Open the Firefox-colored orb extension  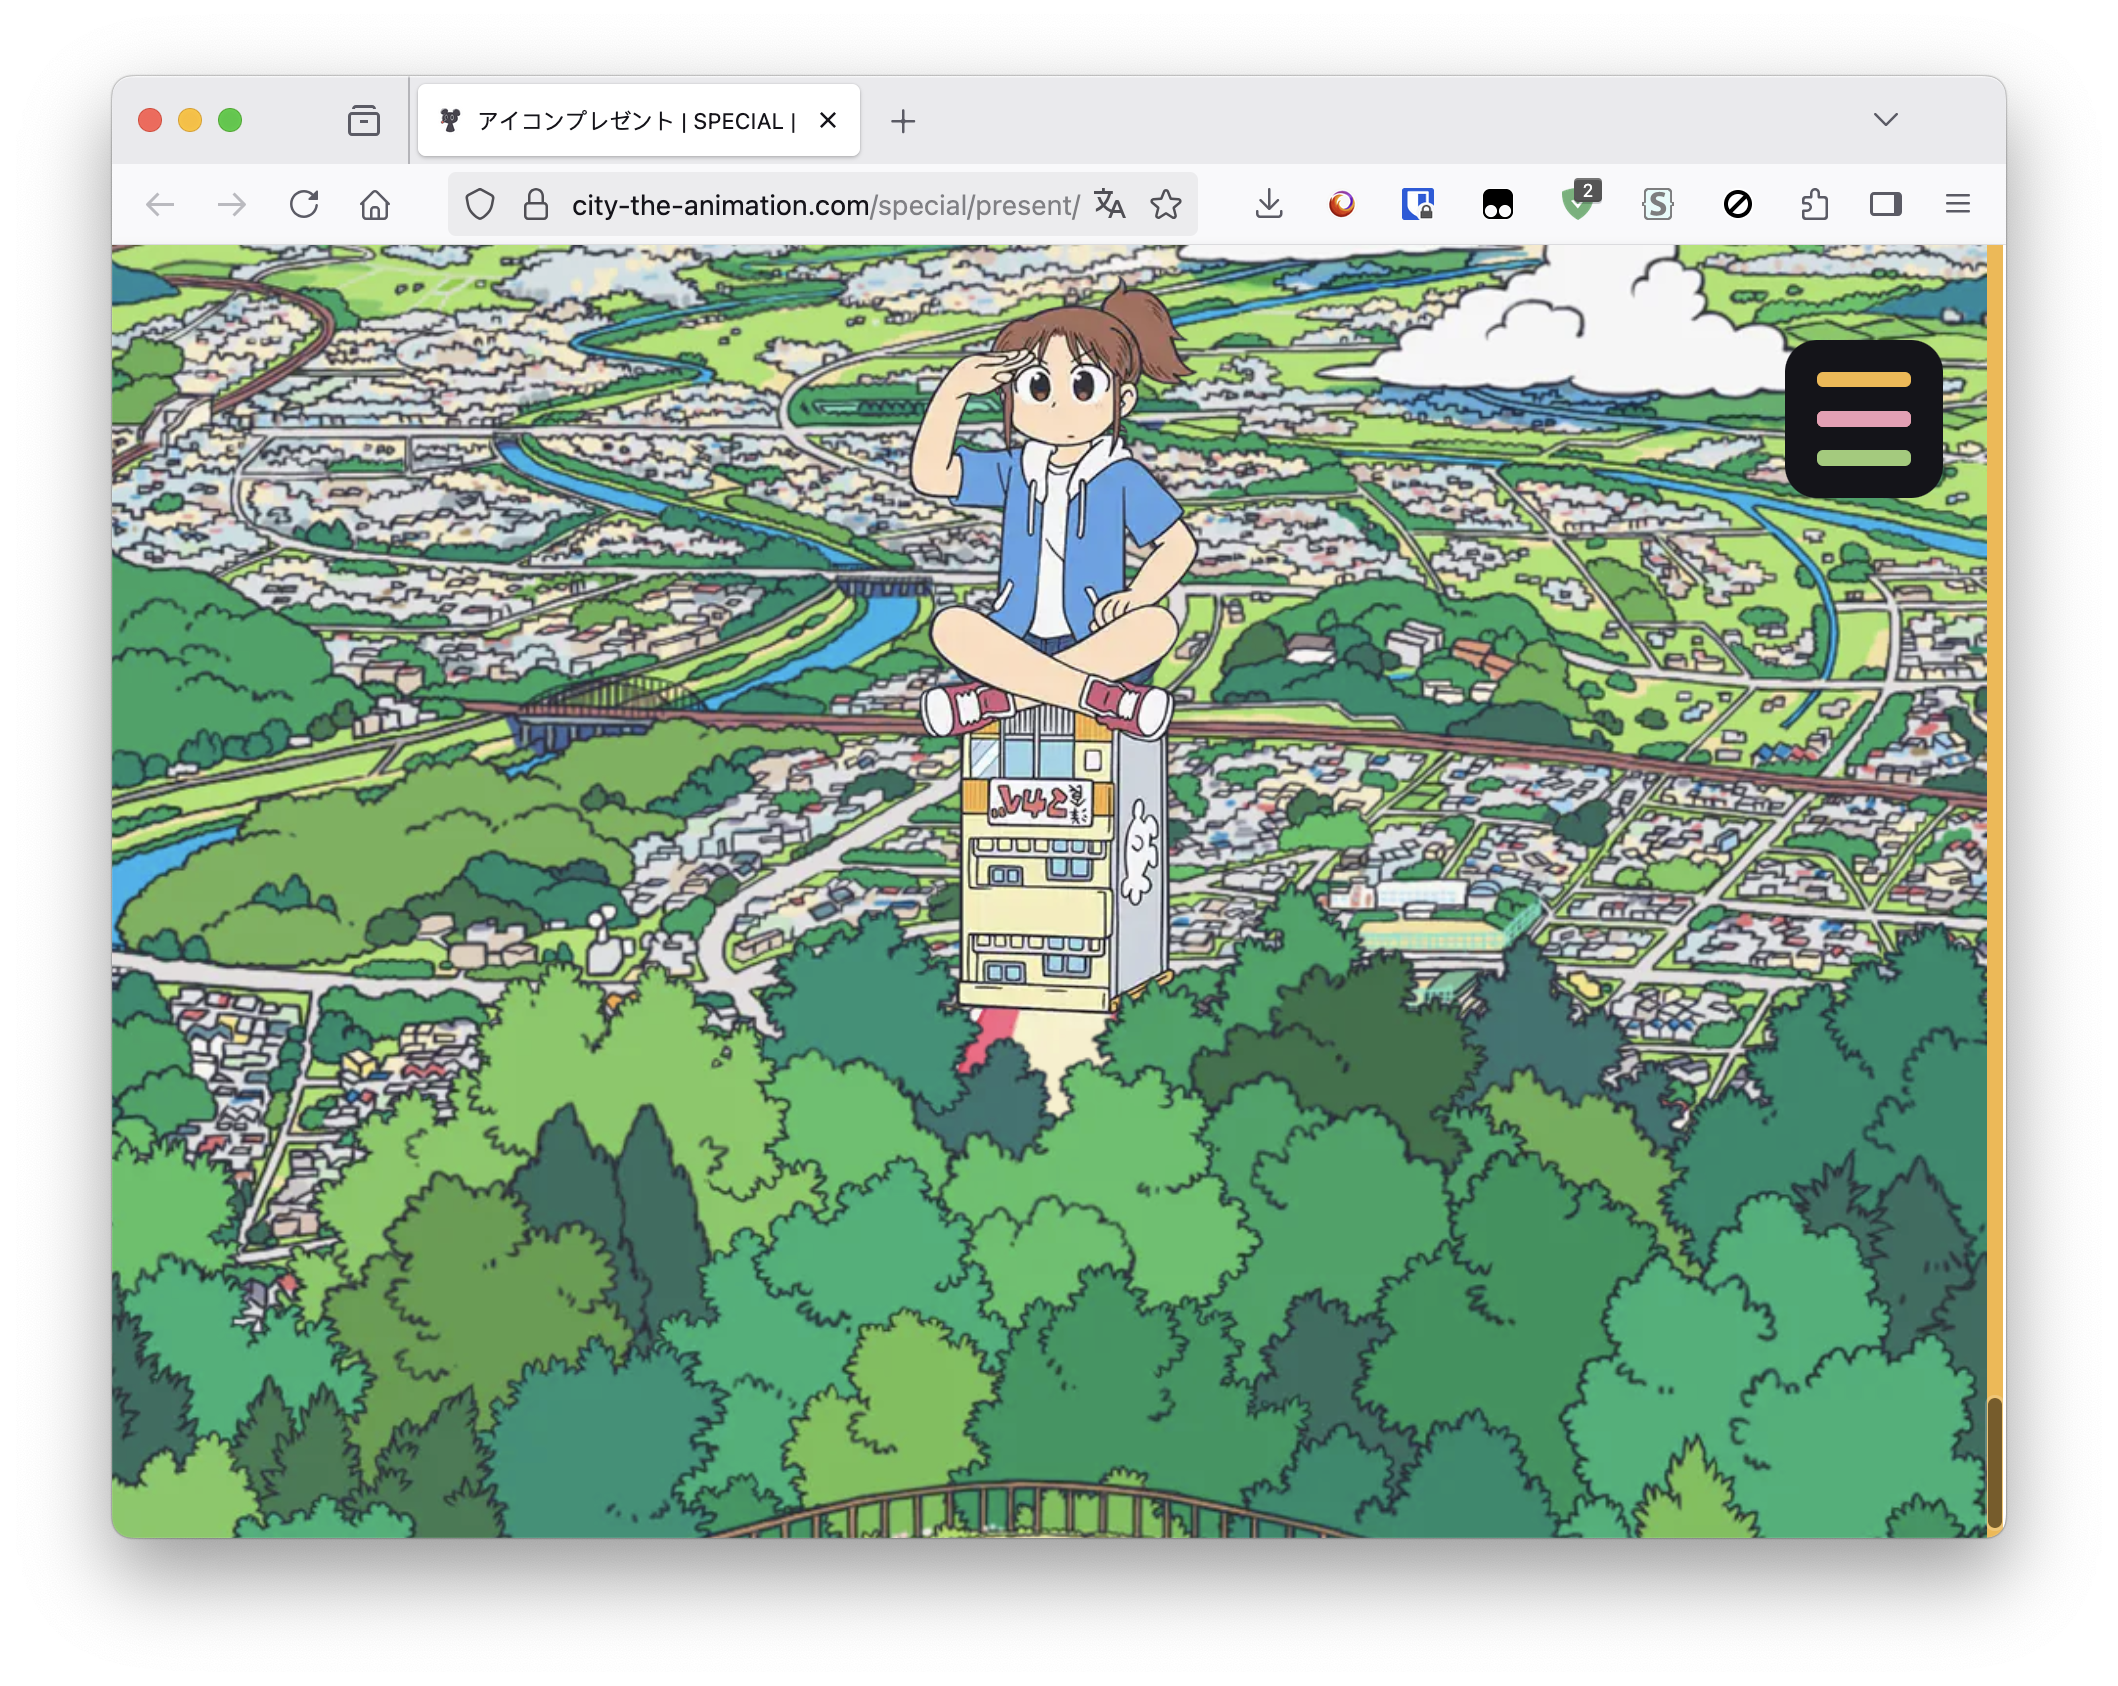coord(1341,205)
